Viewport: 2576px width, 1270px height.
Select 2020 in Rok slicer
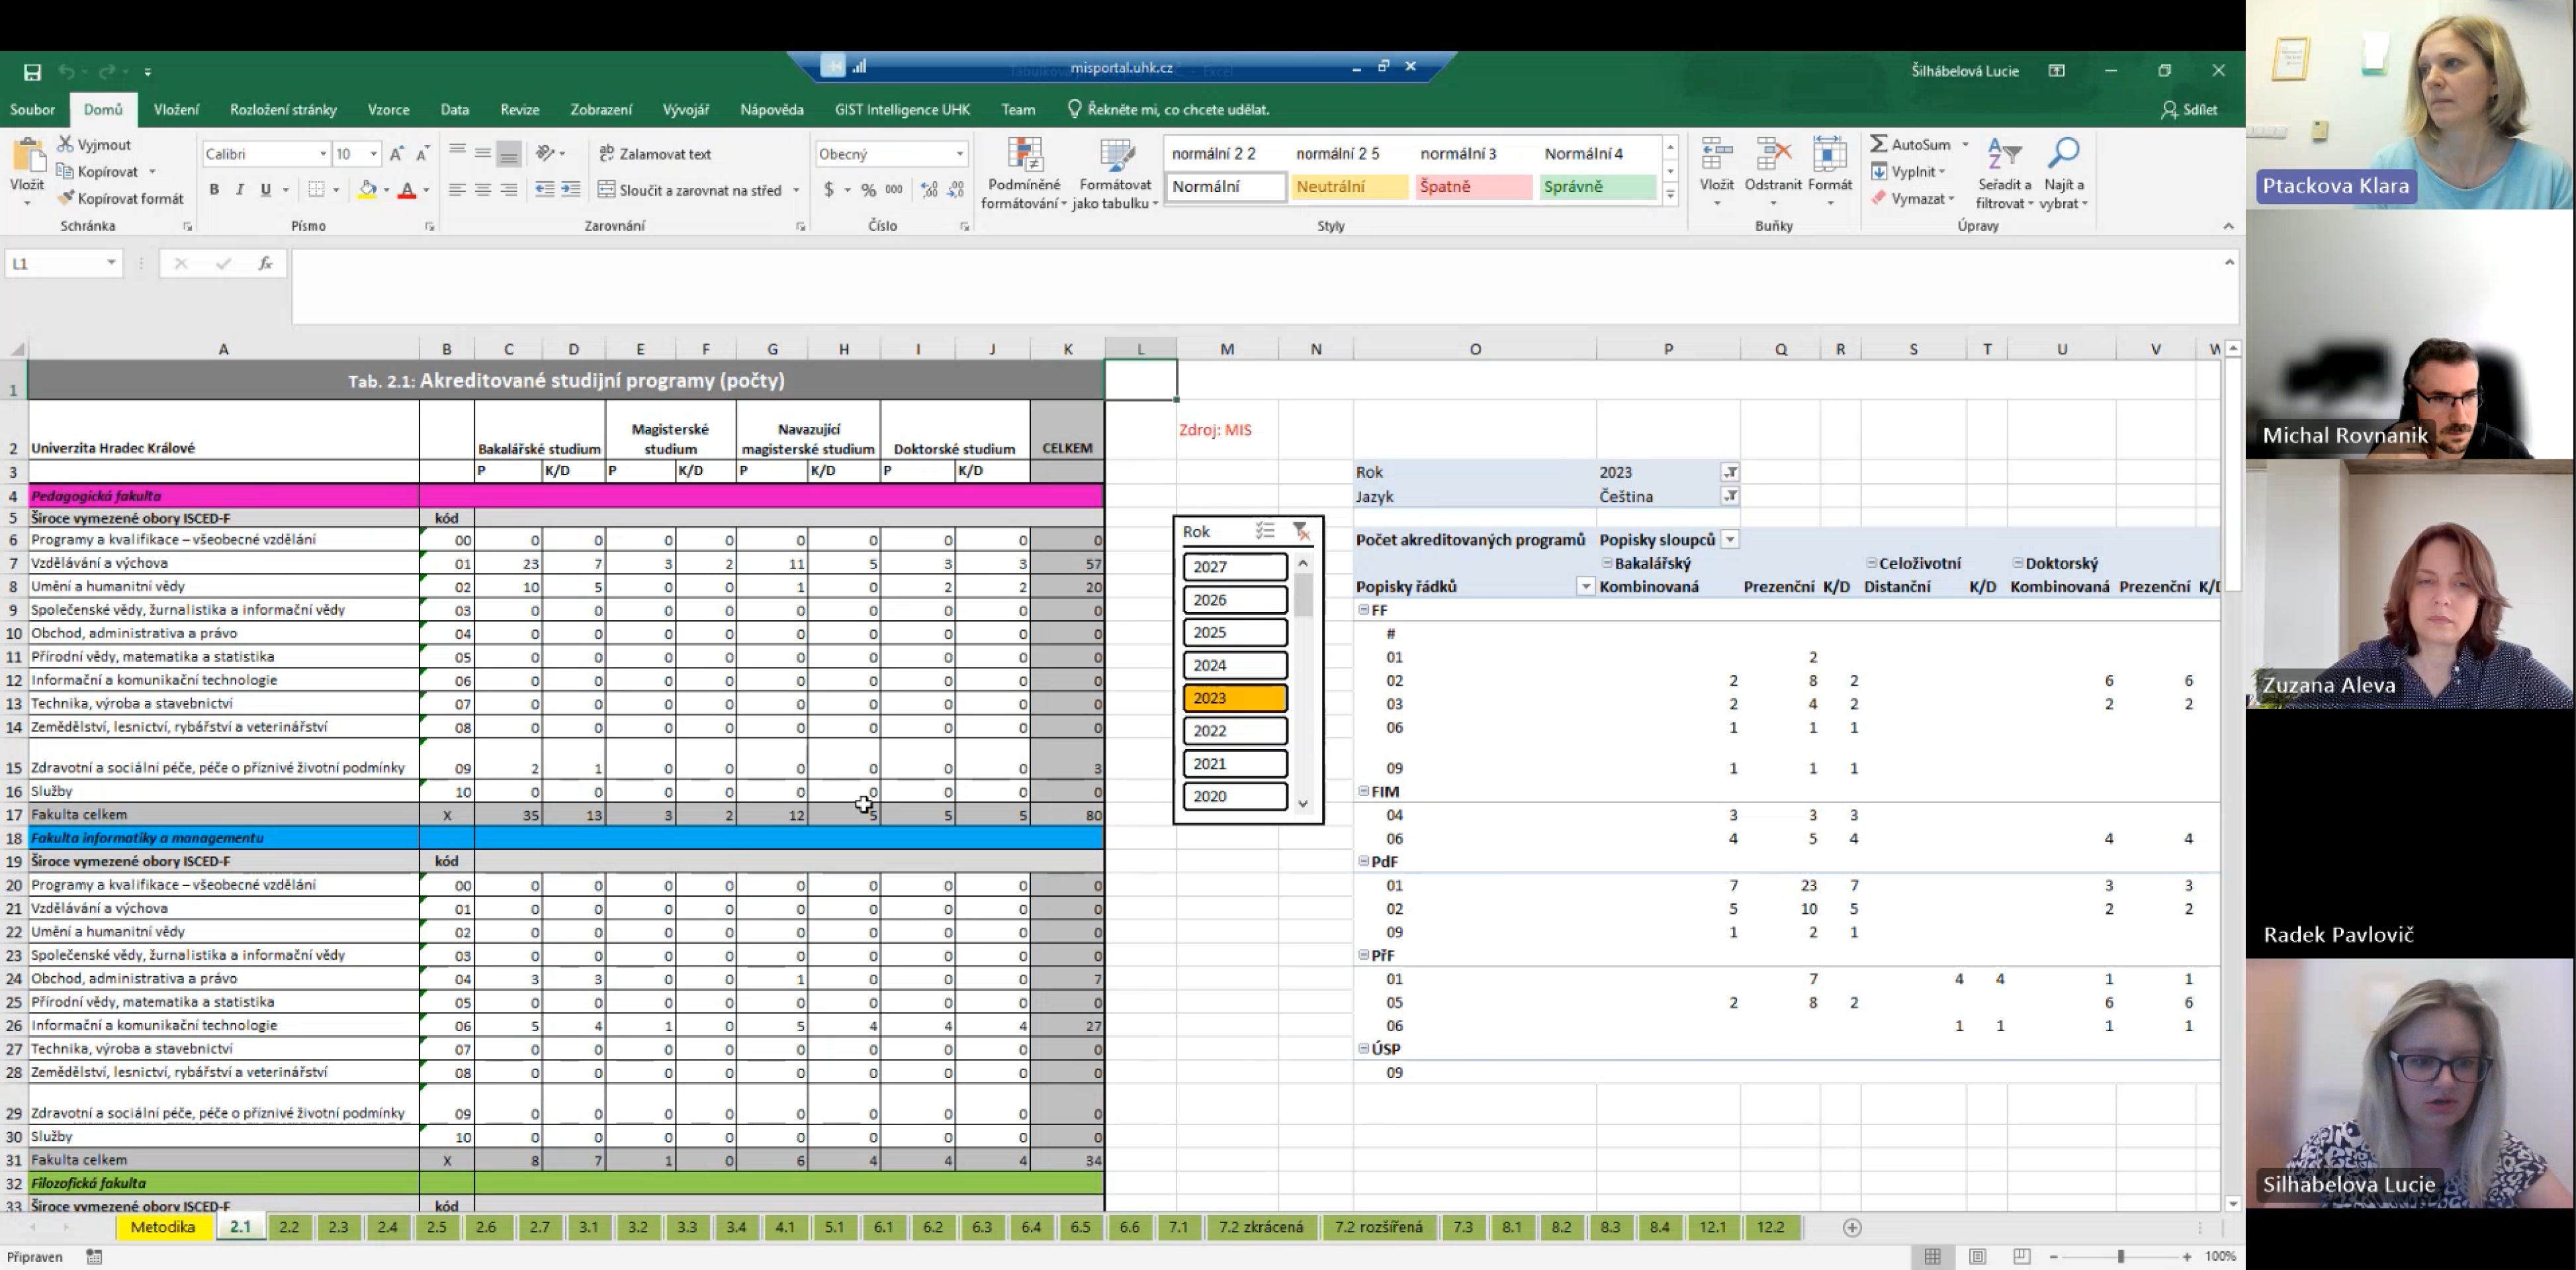point(1235,796)
